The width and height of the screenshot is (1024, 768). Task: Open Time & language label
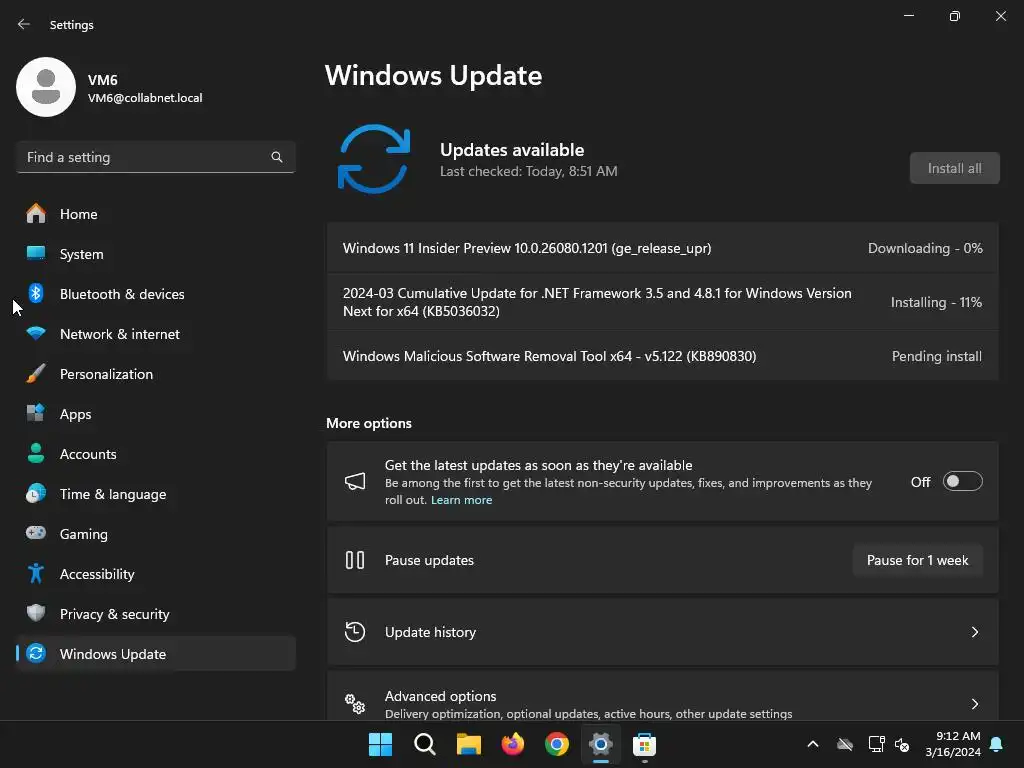(x=113, y=494)
